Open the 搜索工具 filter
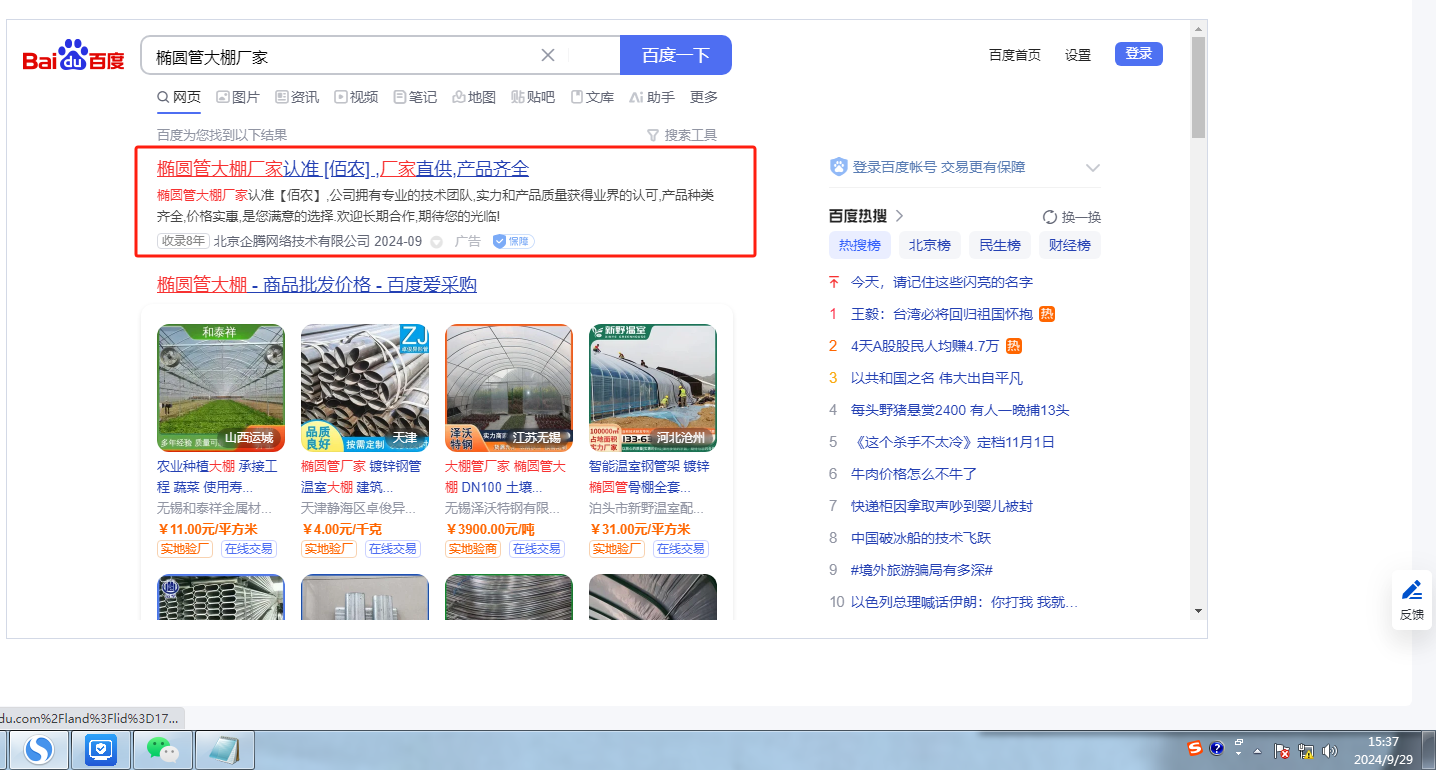 click(682, 135)
